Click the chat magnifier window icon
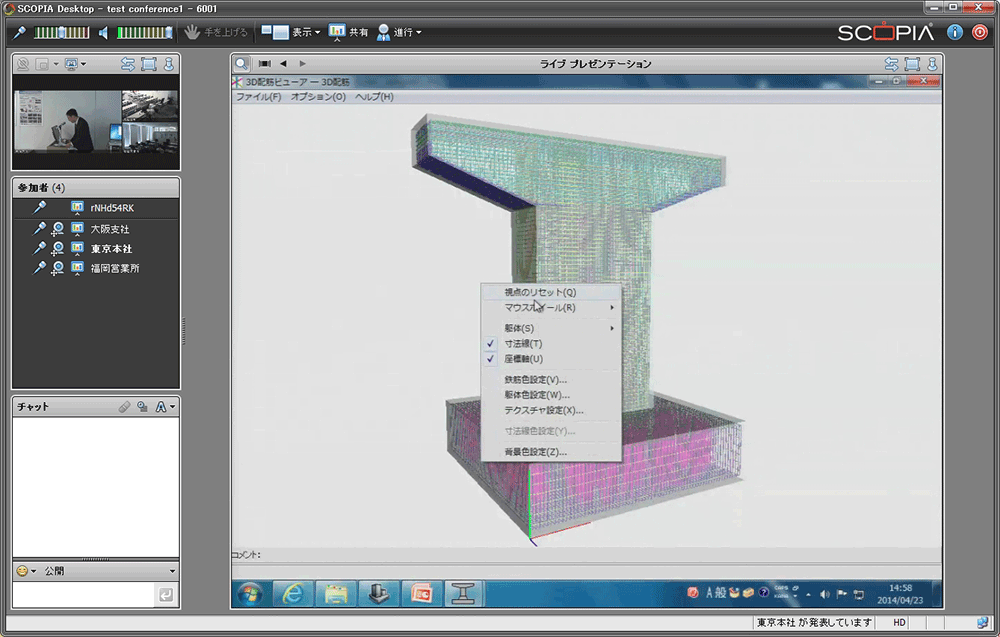This screenshot has height=637, width=1000. click(142, 407)
